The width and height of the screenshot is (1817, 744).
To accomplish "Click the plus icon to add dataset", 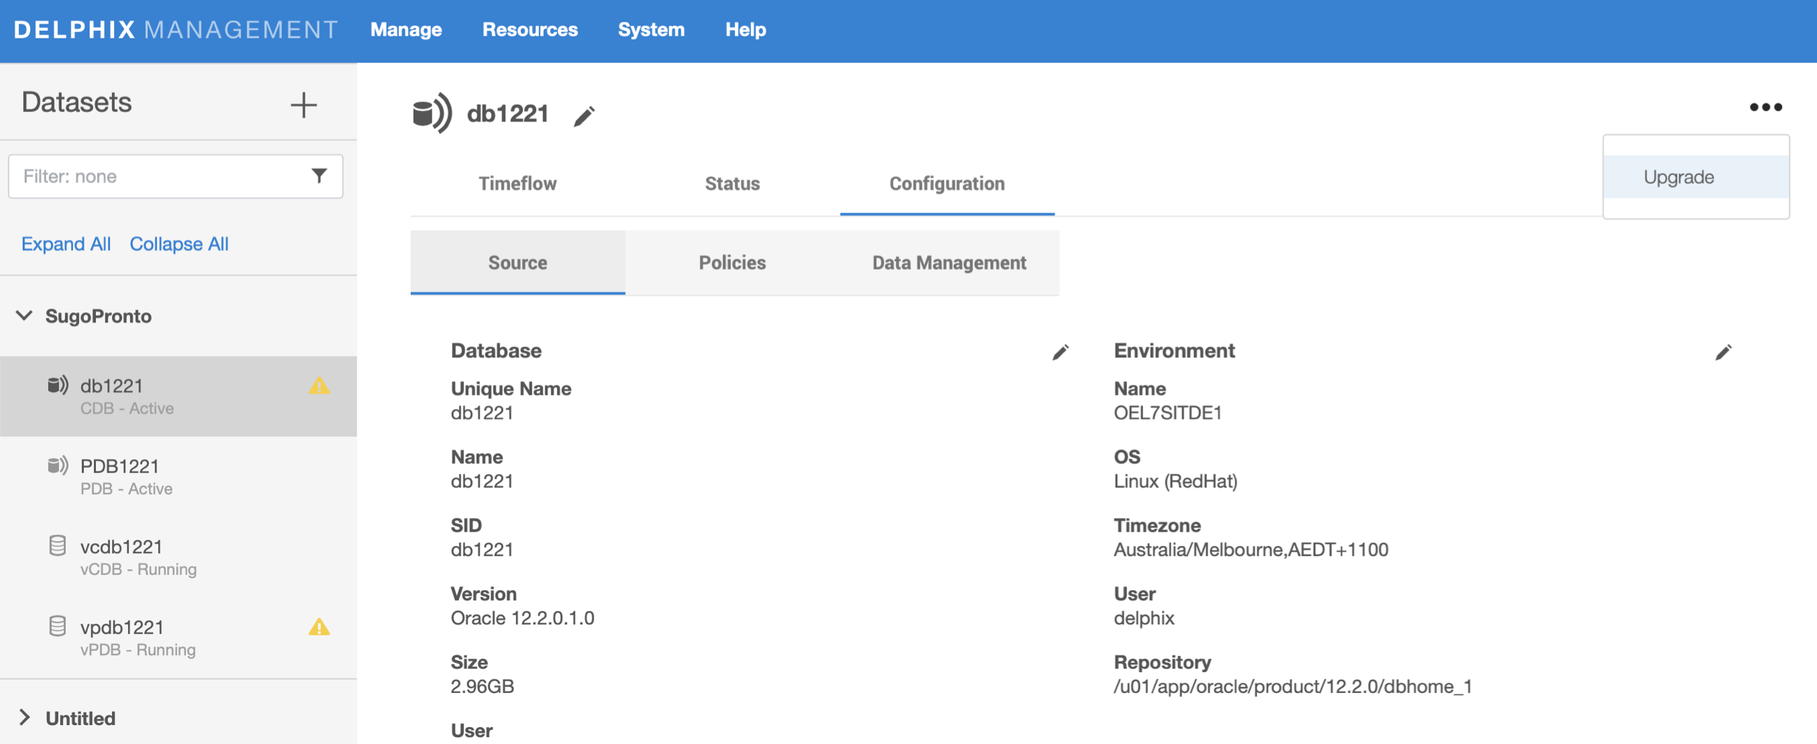I will 303,105.
